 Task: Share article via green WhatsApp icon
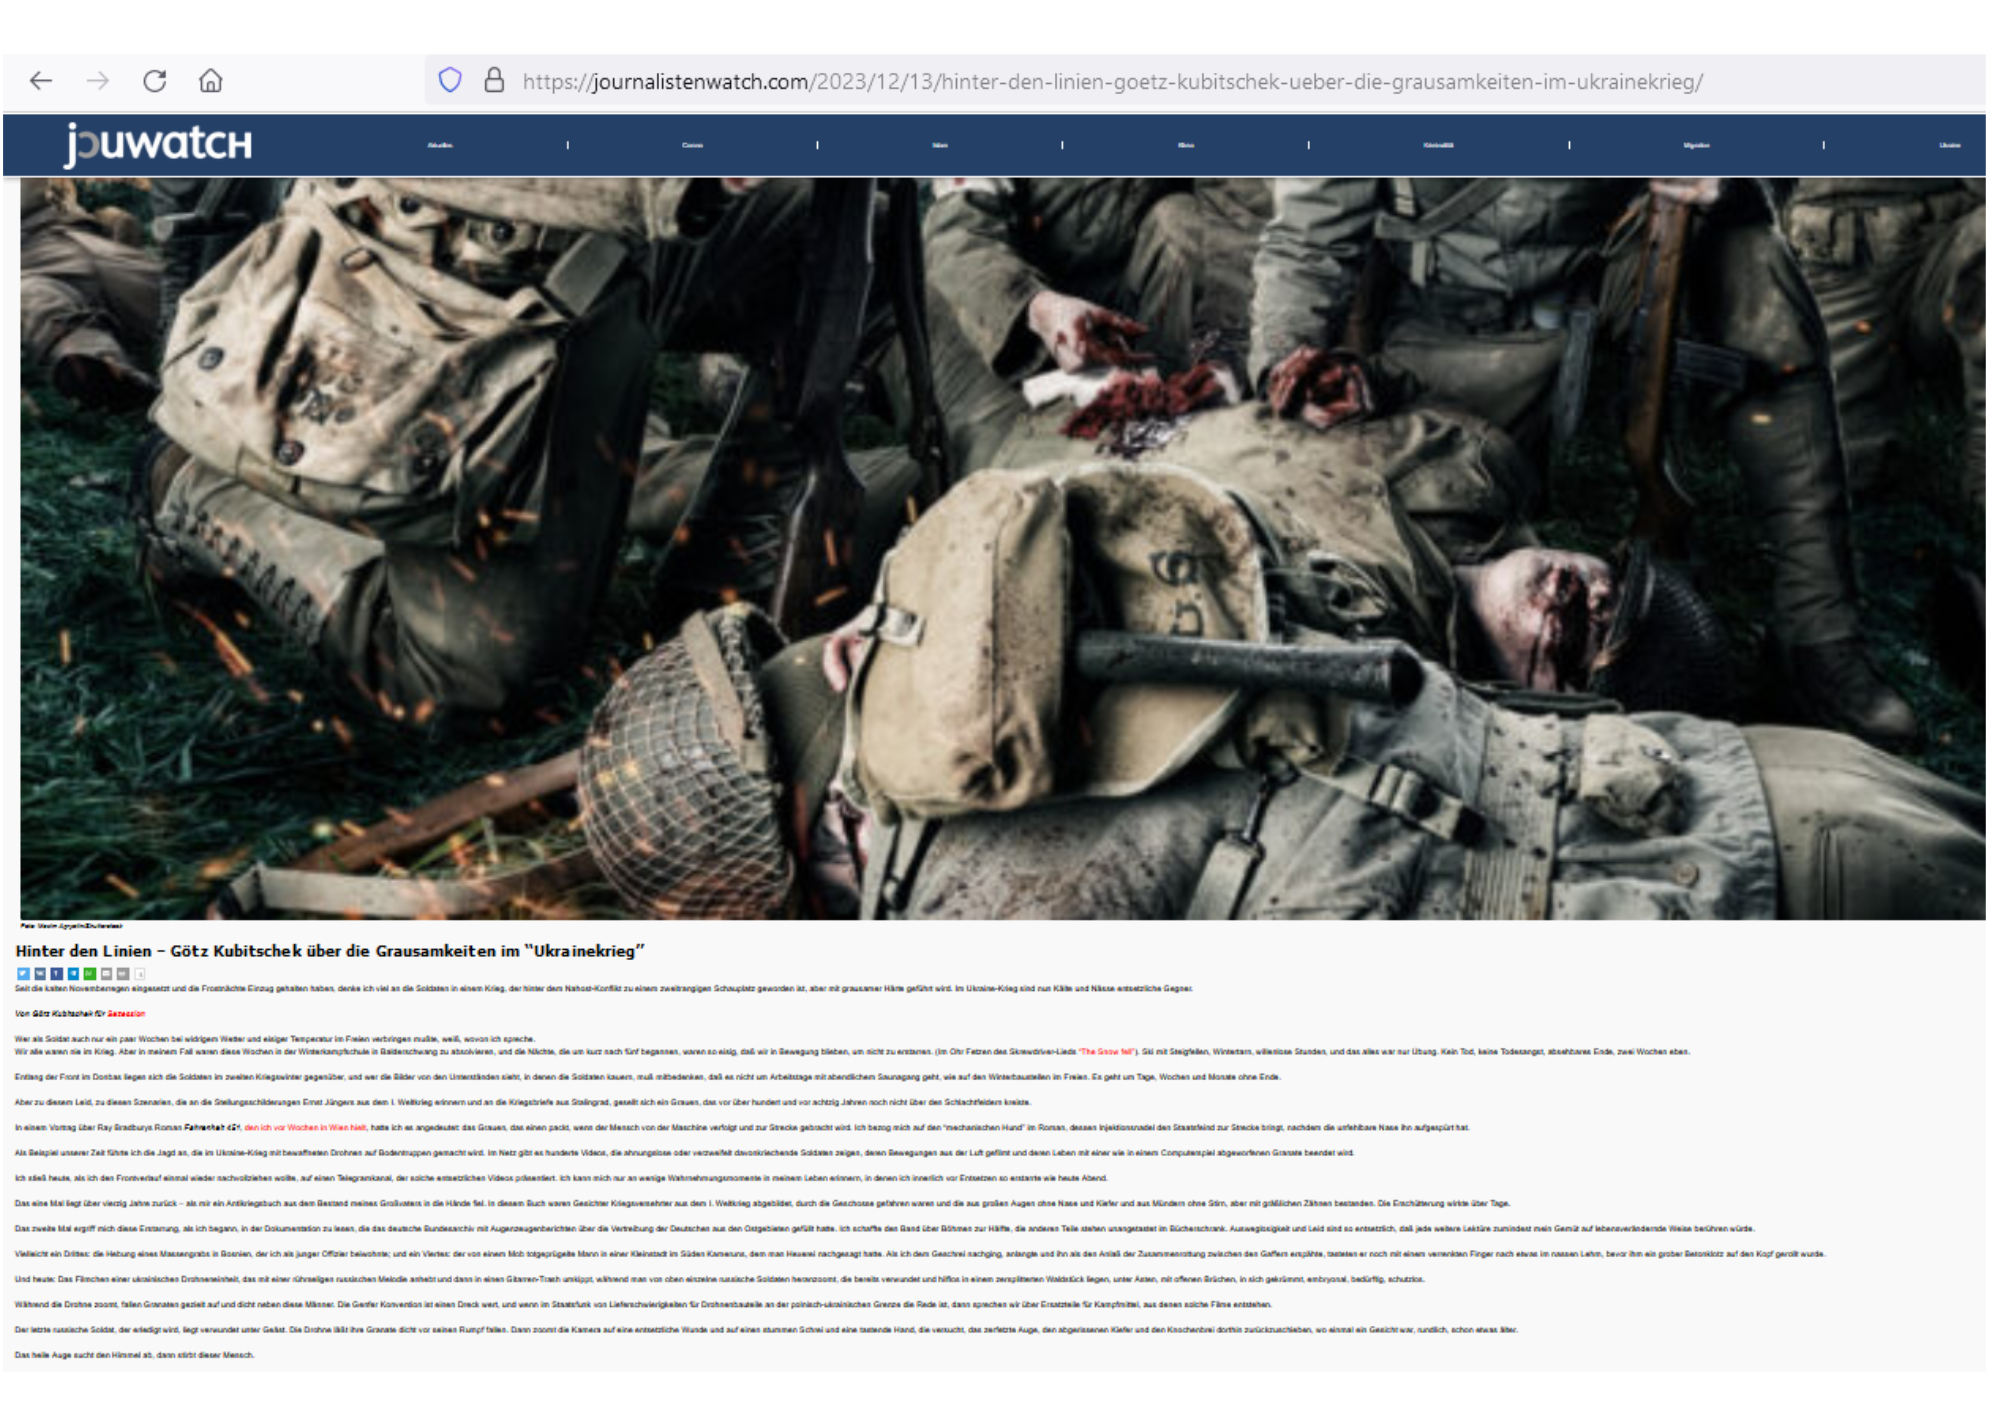pyautogui.click(x=90, y=974)
